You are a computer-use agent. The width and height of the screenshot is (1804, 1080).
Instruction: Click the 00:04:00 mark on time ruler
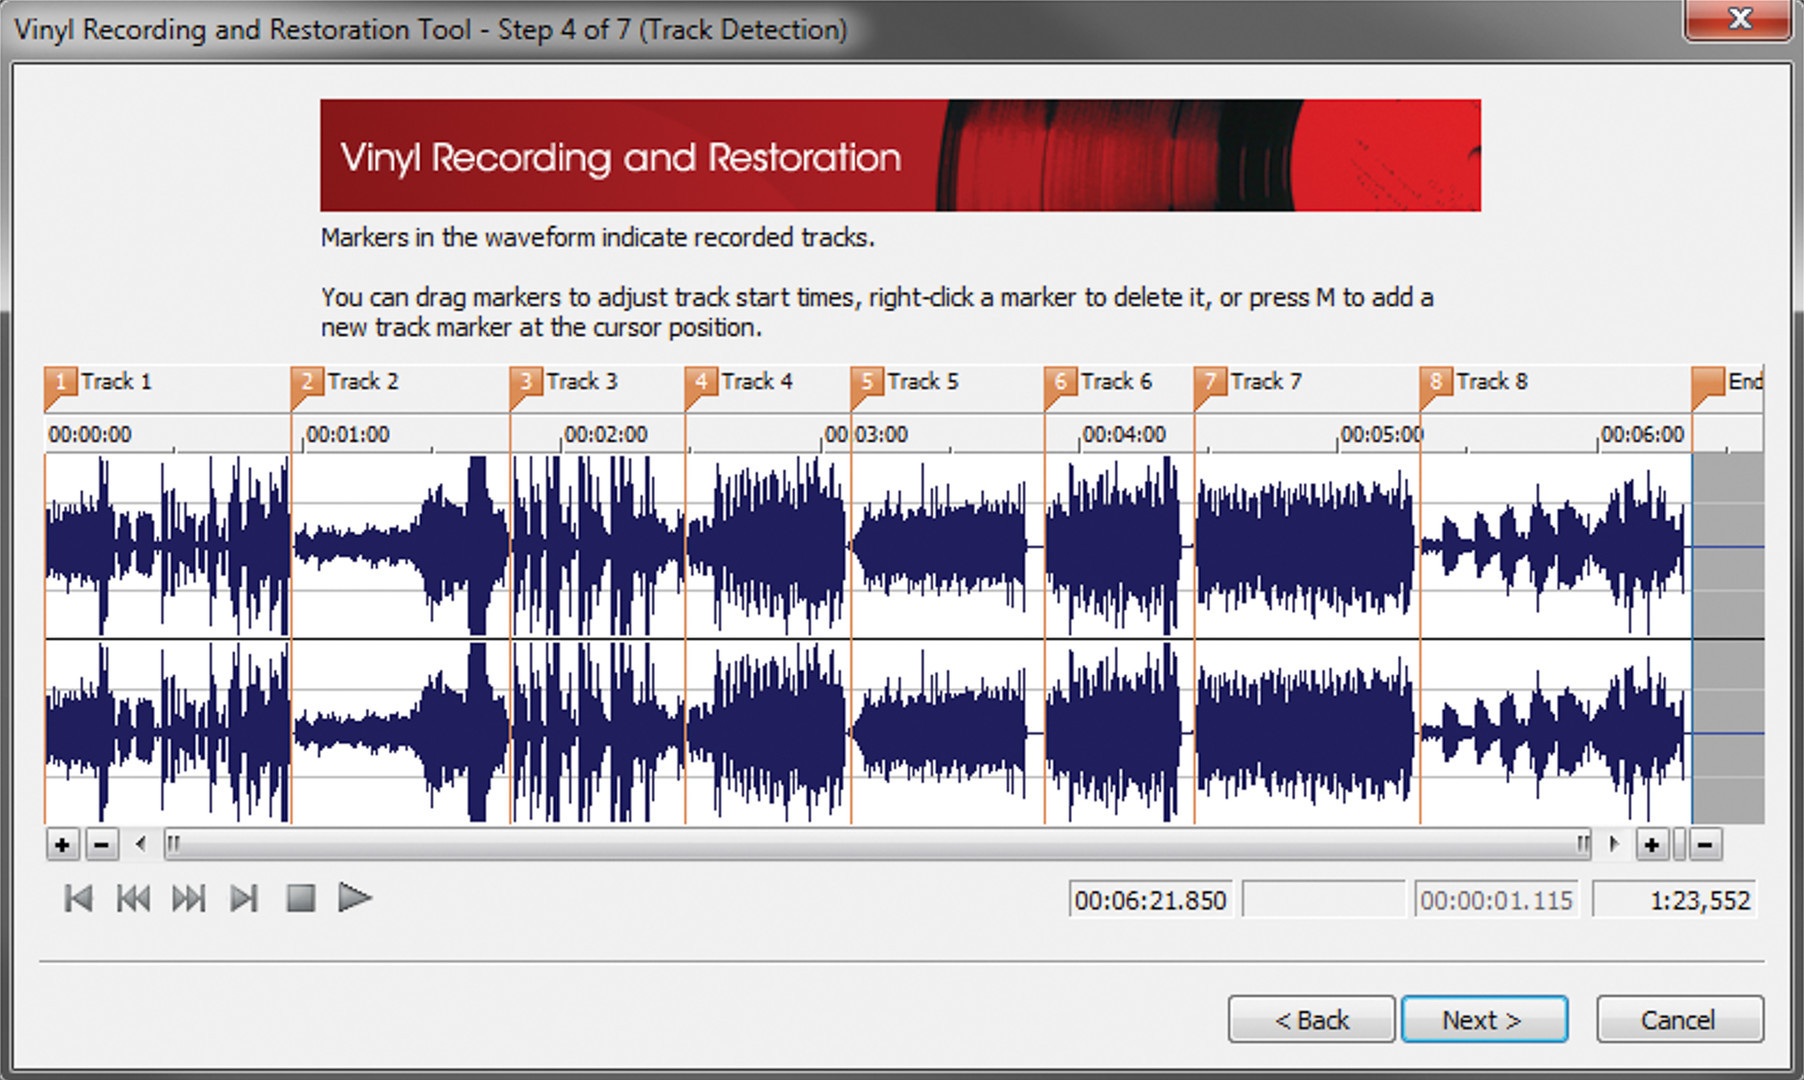point(1124,435)
